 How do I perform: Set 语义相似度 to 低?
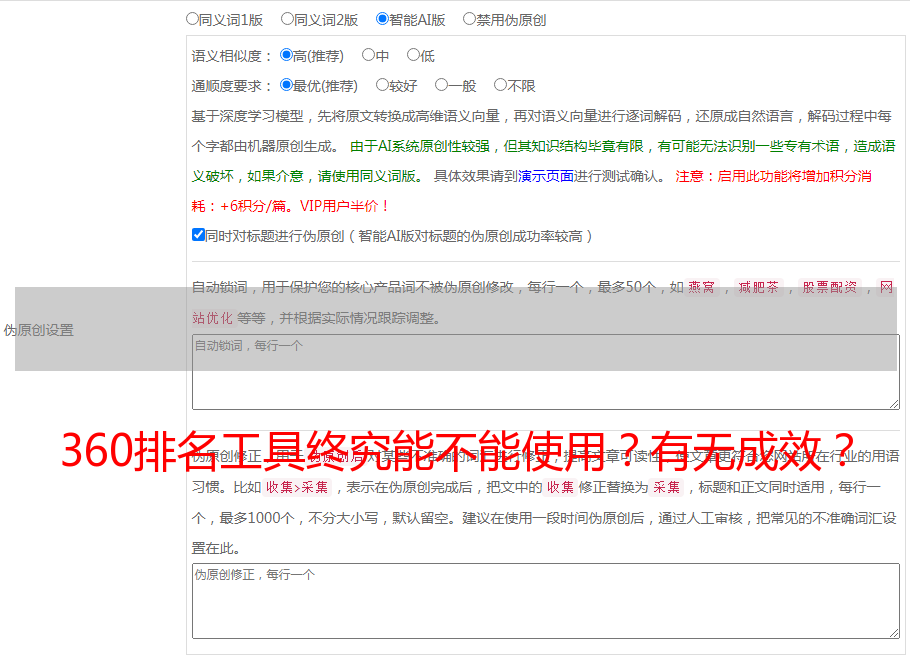tap(413, 55)
